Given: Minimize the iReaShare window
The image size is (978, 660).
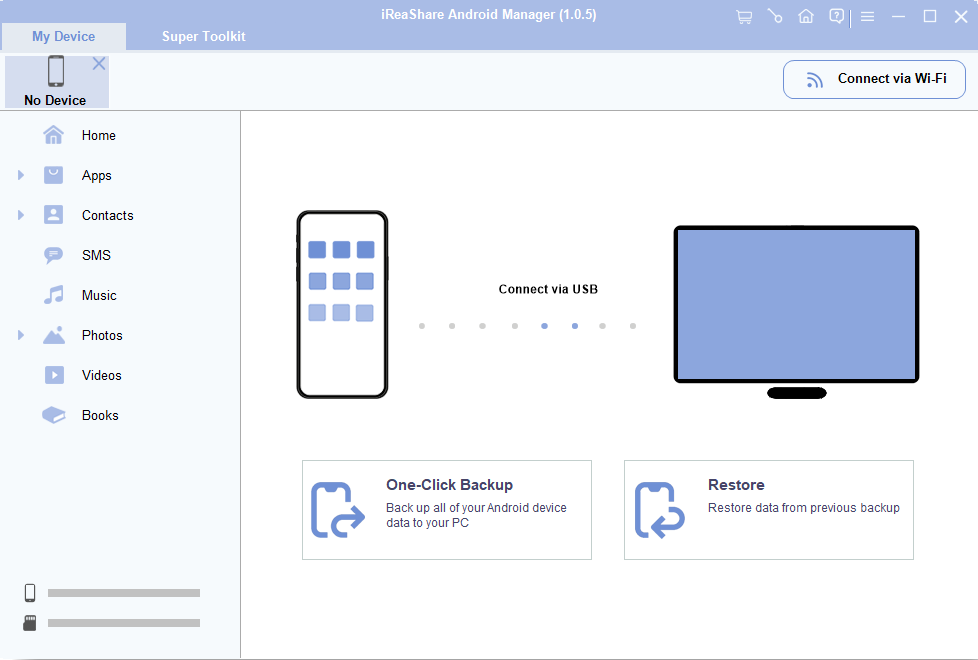Looking at the screenshot, I should pyautogui.click(x=898, y=17).
